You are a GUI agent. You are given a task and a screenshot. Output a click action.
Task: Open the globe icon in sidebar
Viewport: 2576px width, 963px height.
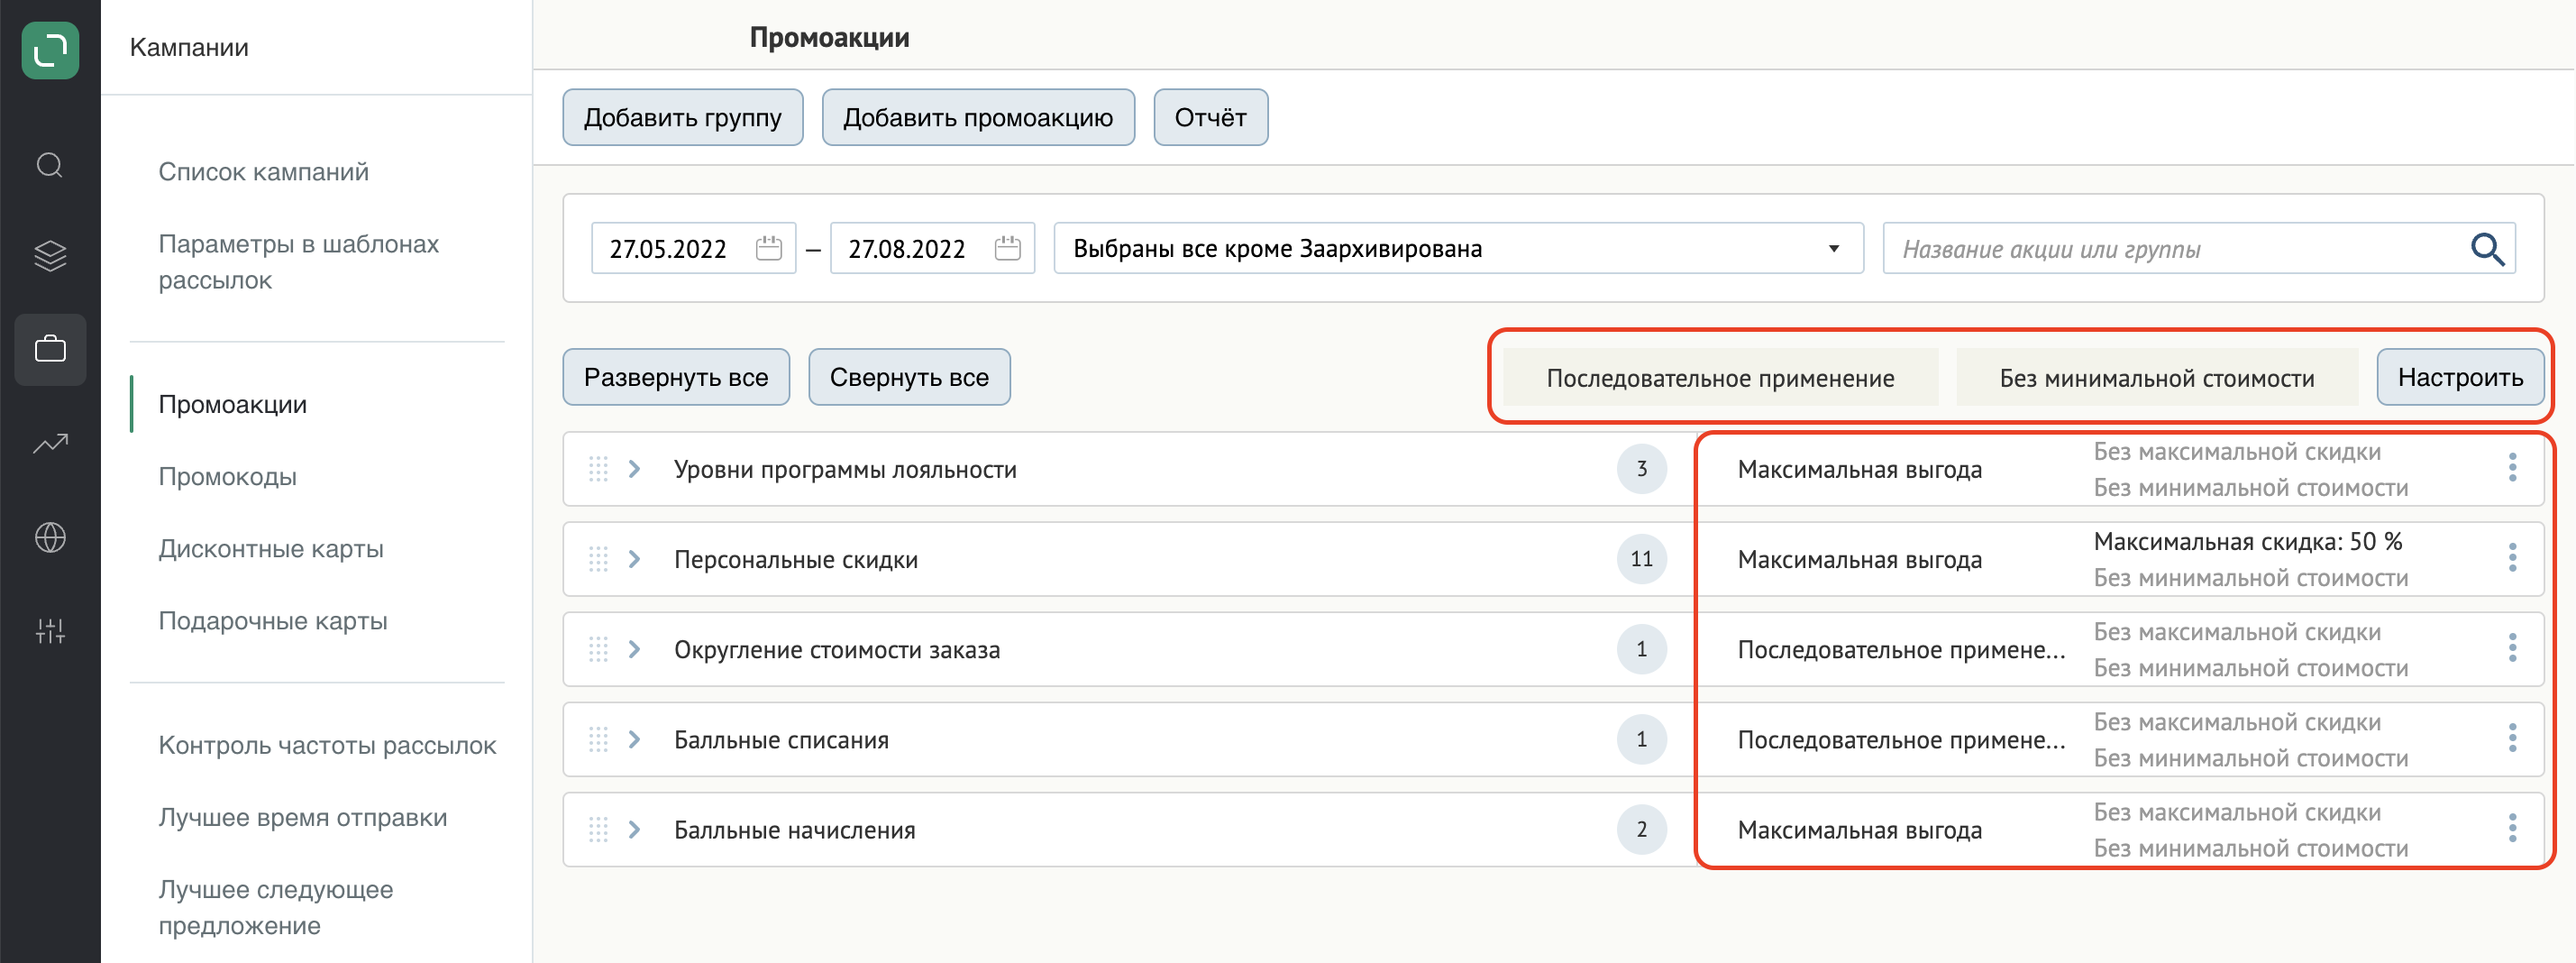(x=50, y=537)
